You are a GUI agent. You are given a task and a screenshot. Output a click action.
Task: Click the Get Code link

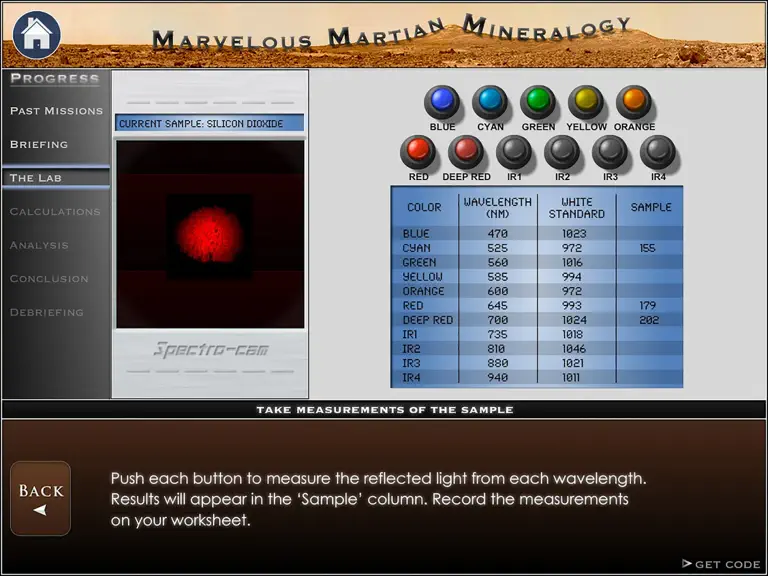click(721, 564)
